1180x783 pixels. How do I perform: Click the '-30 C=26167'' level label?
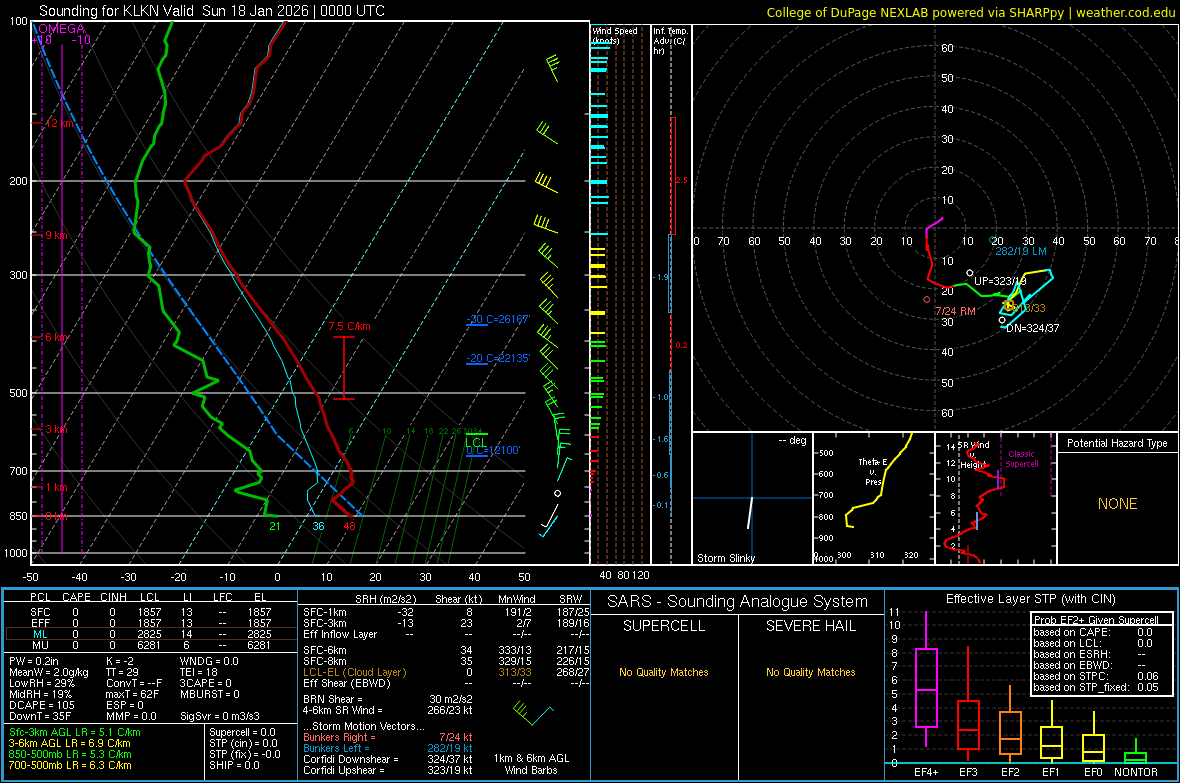click(x=498, y=319)
